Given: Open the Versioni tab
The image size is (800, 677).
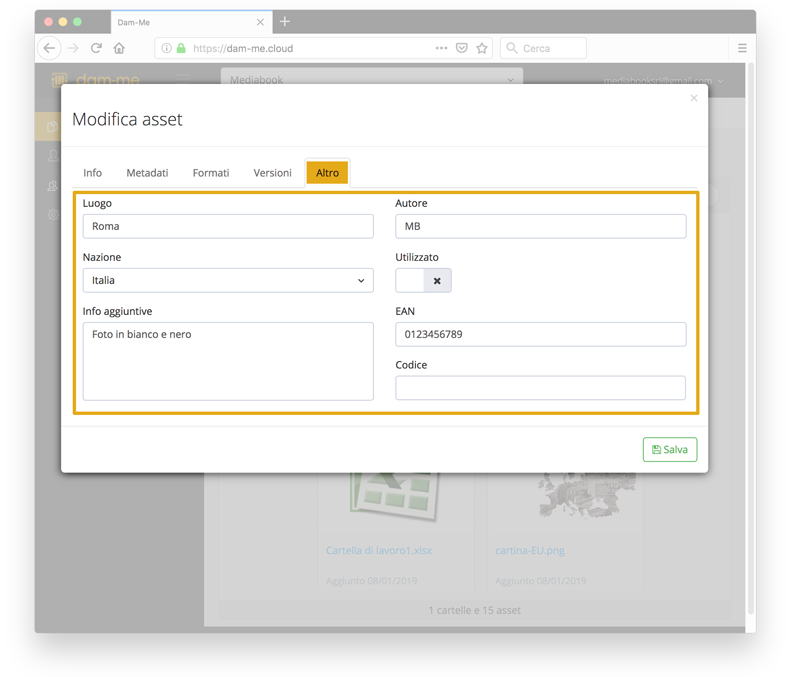Looking at the screenshot, I should coord(272,173).
